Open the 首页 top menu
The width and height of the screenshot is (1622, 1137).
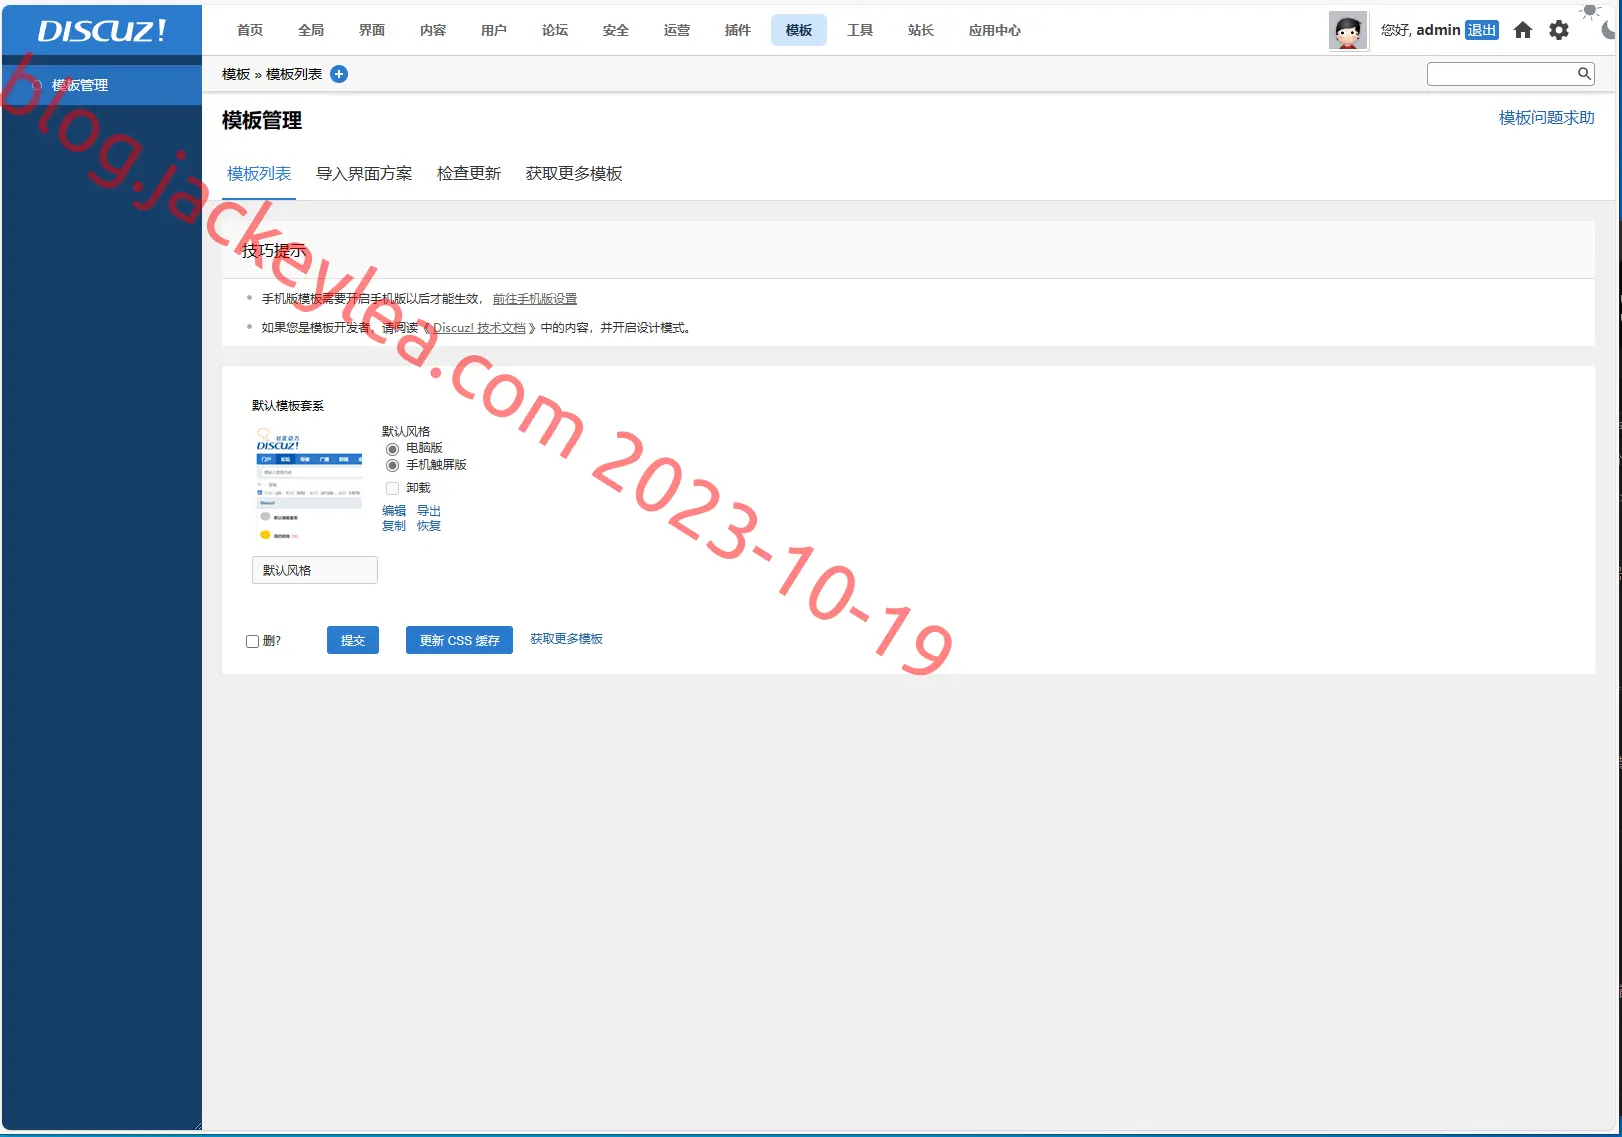pos(250,30)
